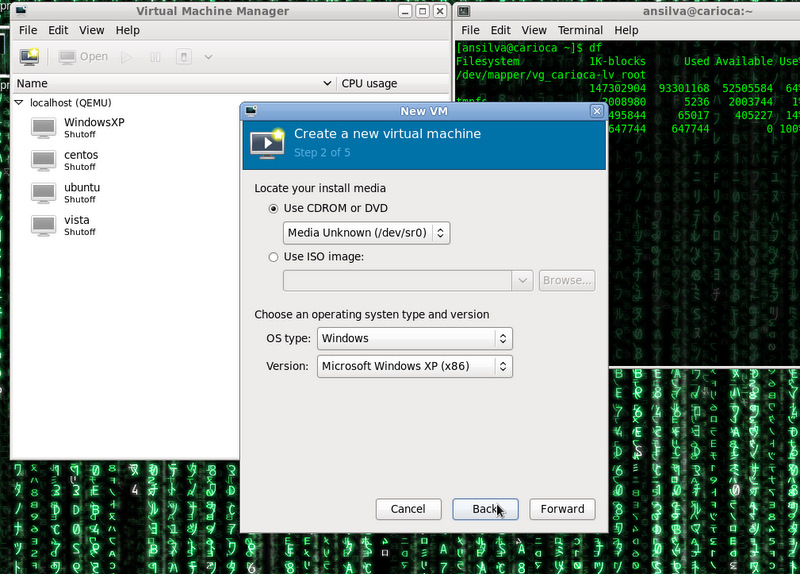Screen dimensions: 800x574
Task: Select the Use ISO image radio button
Action: 274,257
